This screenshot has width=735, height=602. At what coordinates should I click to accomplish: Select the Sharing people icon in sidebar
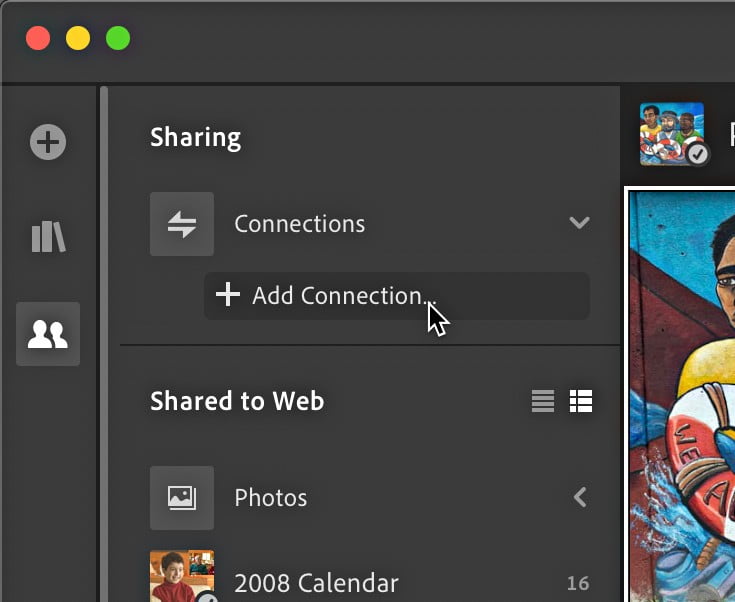tap(48, 334)
